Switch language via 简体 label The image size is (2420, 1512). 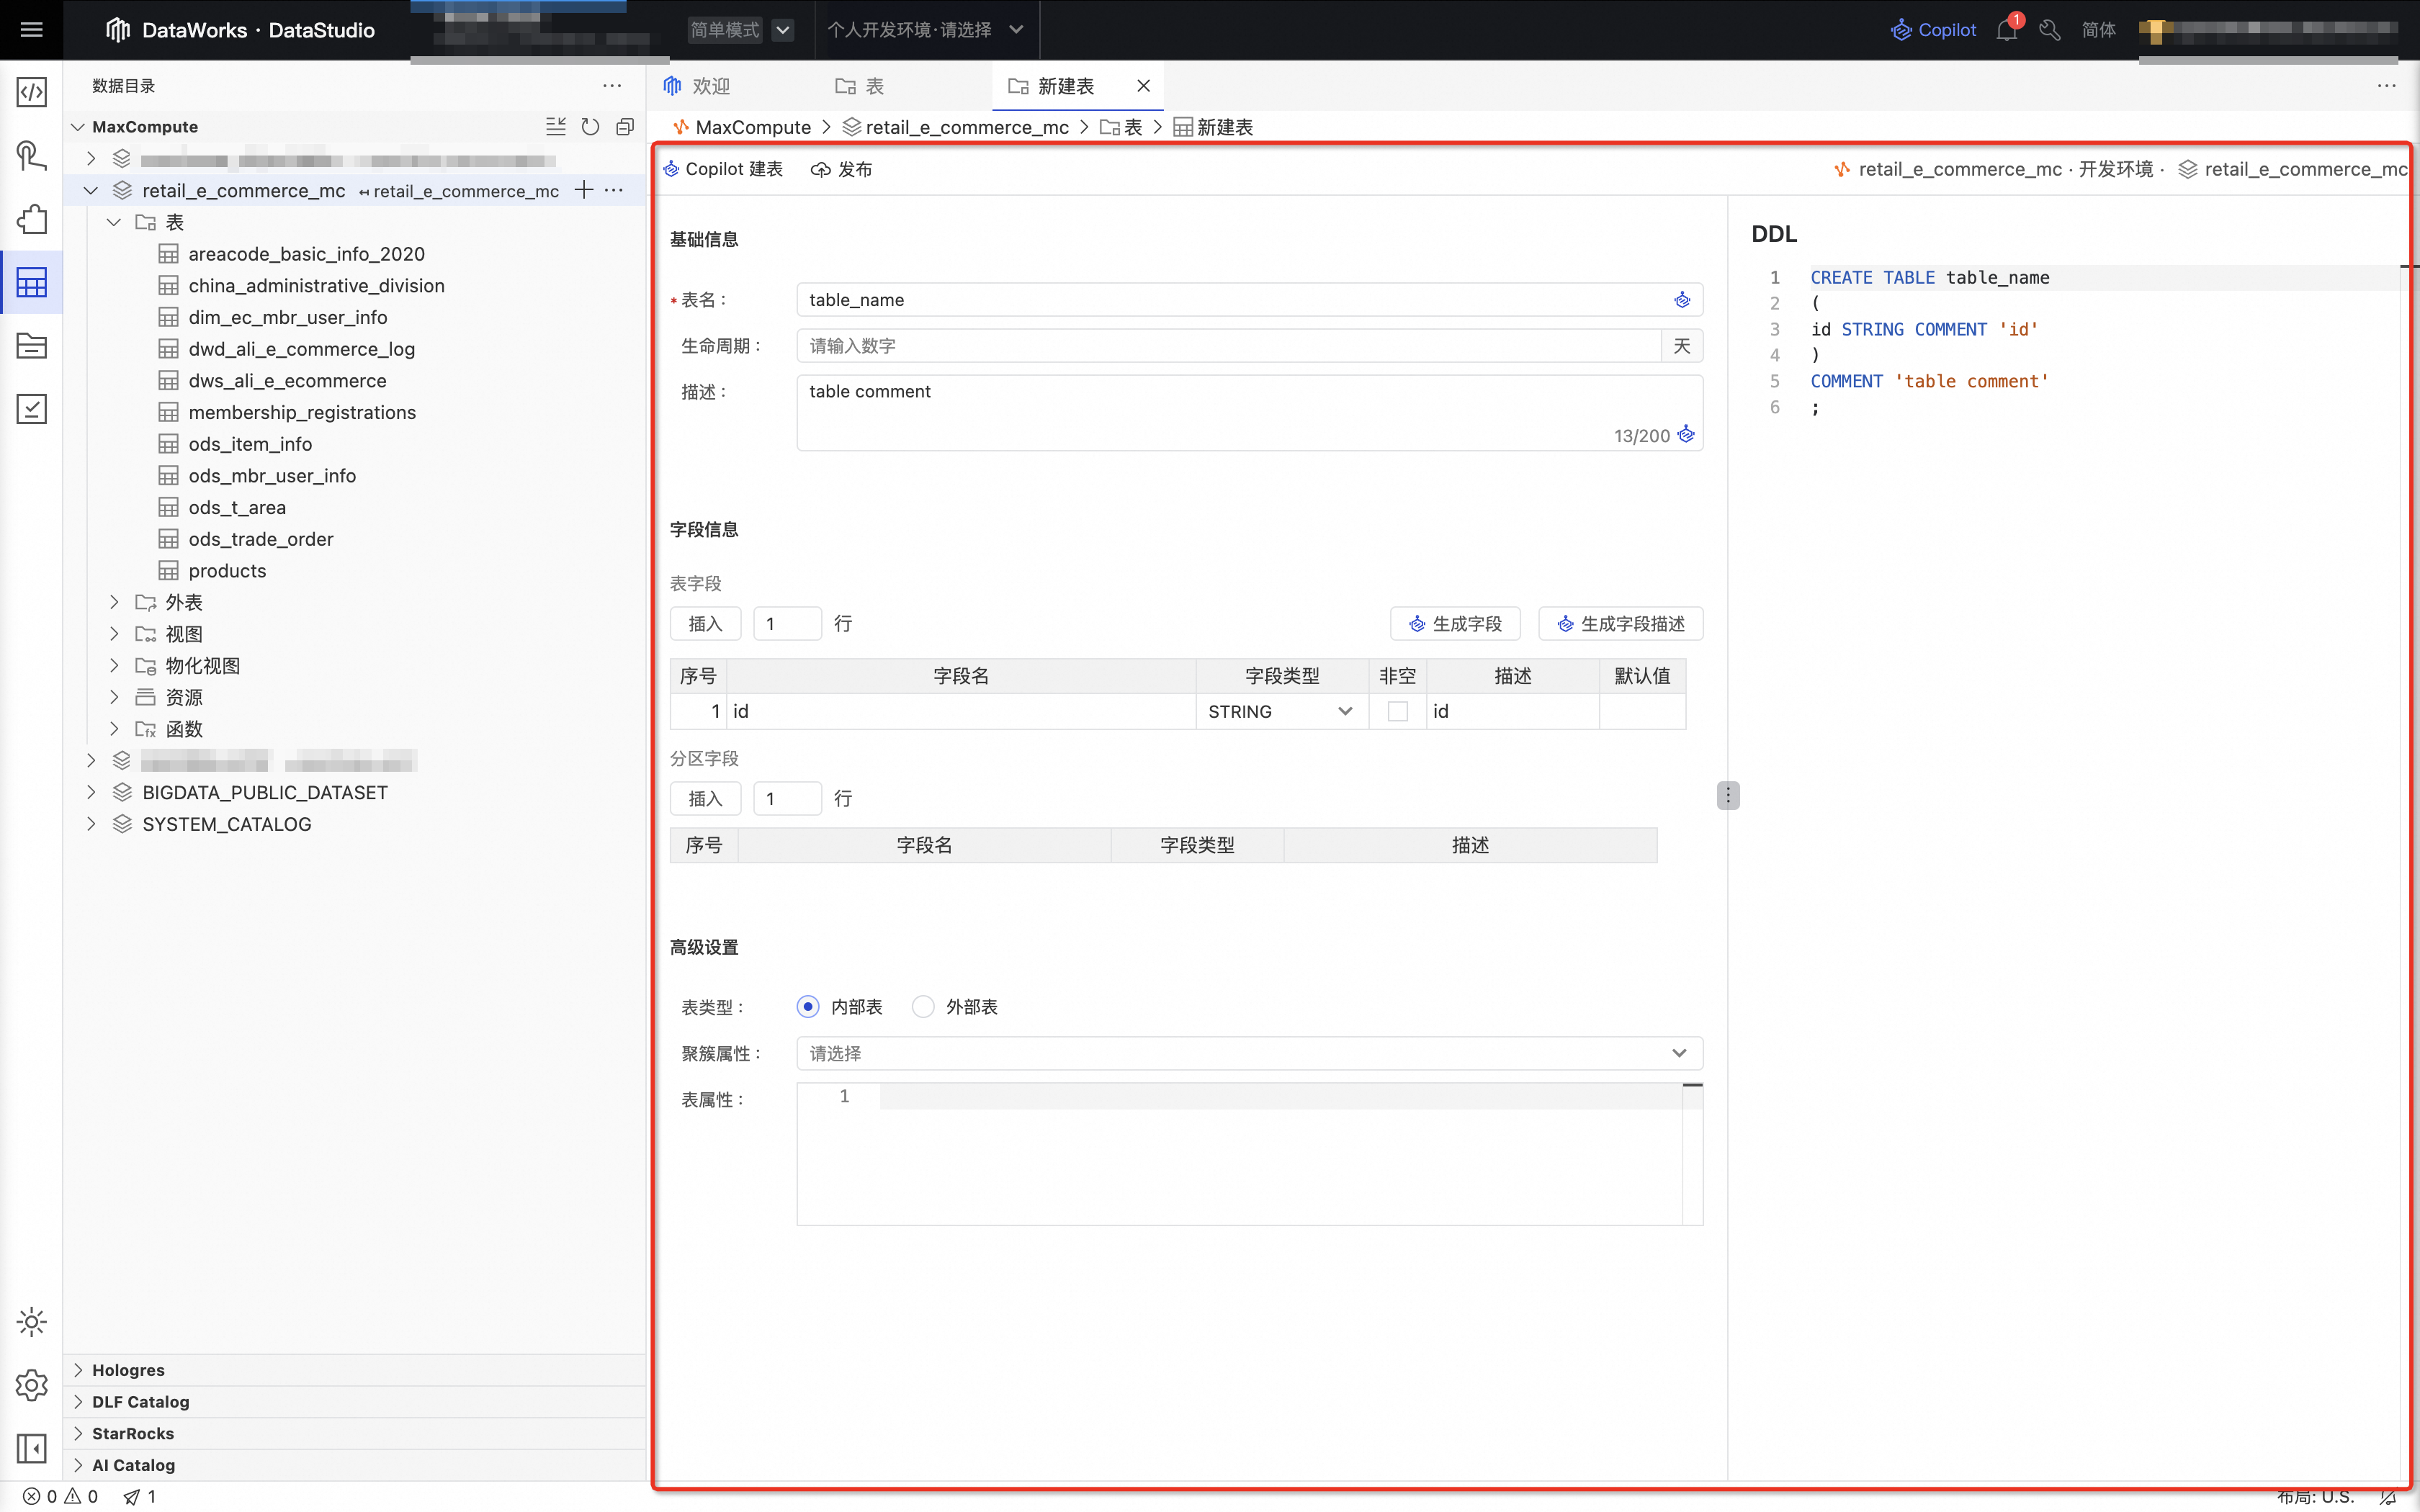pos(2098,30)
